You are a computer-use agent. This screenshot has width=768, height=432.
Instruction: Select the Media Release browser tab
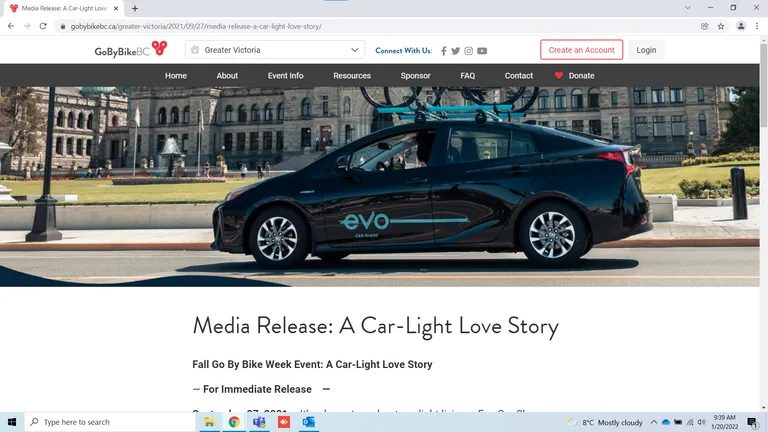64,8
